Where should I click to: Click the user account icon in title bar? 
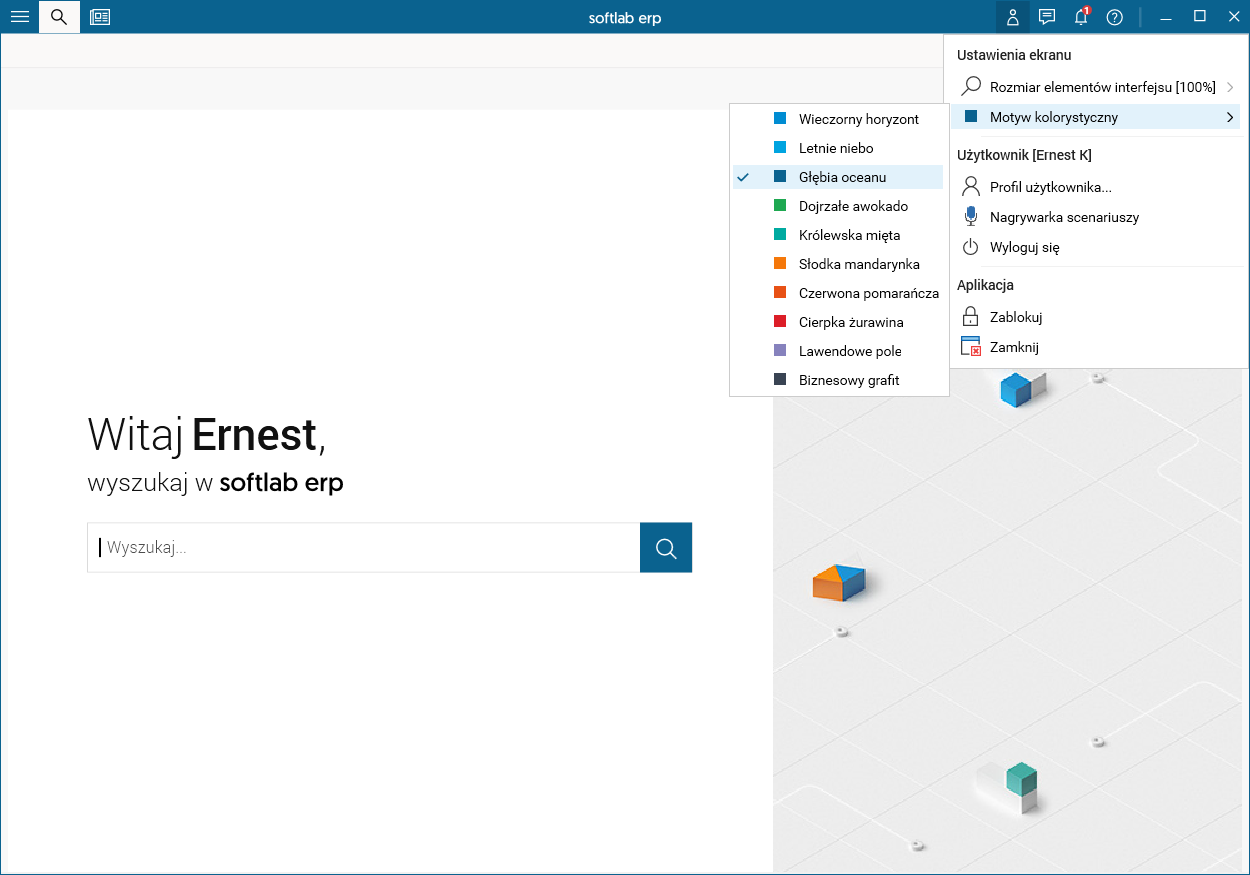1013,17
